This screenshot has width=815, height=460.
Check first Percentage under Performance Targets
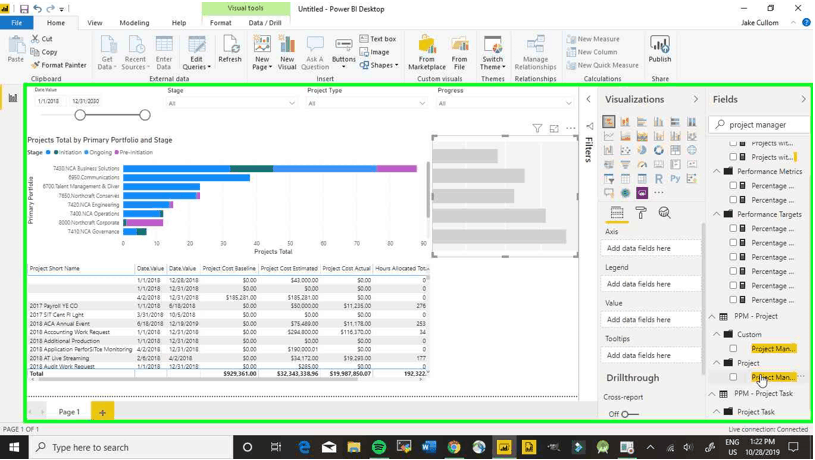[x=733, y=229]
